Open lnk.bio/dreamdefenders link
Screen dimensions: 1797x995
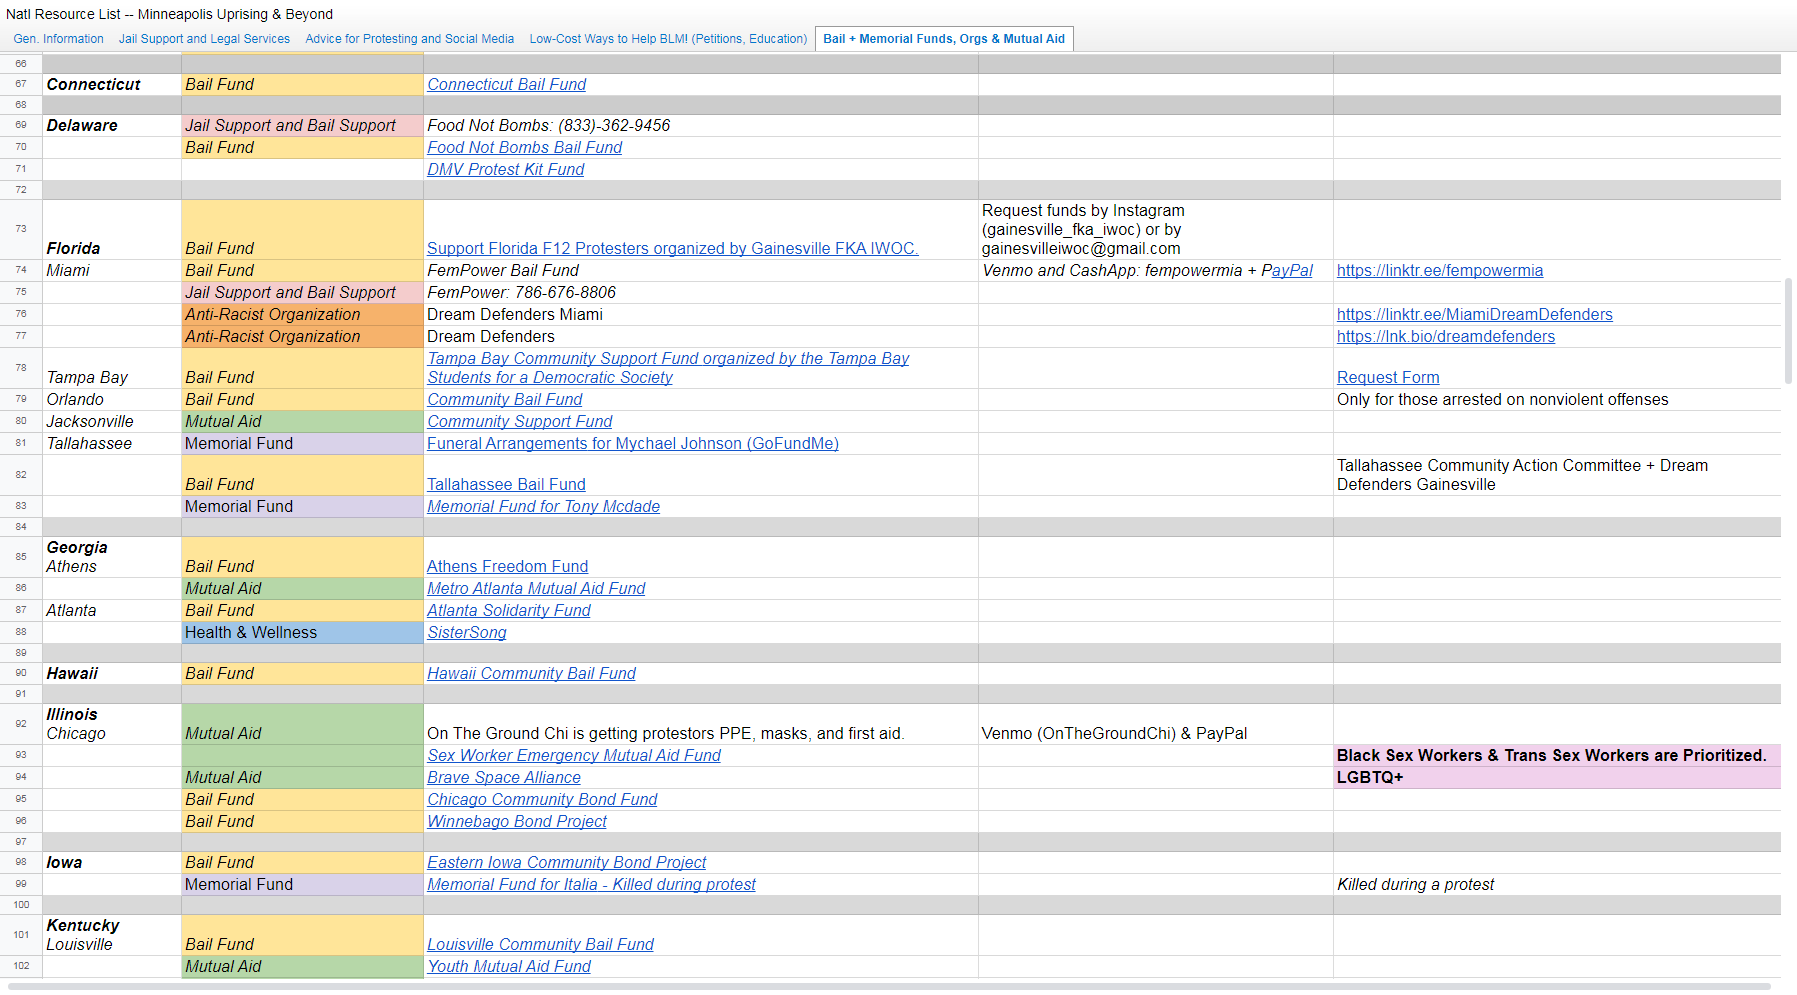(1446, 337)
